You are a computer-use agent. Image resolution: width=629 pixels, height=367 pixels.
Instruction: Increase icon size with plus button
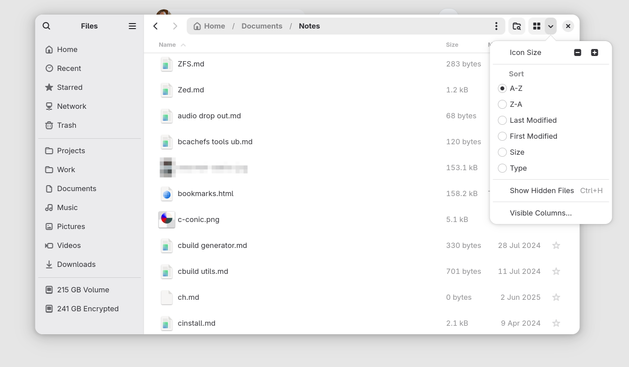pos(594,53)
